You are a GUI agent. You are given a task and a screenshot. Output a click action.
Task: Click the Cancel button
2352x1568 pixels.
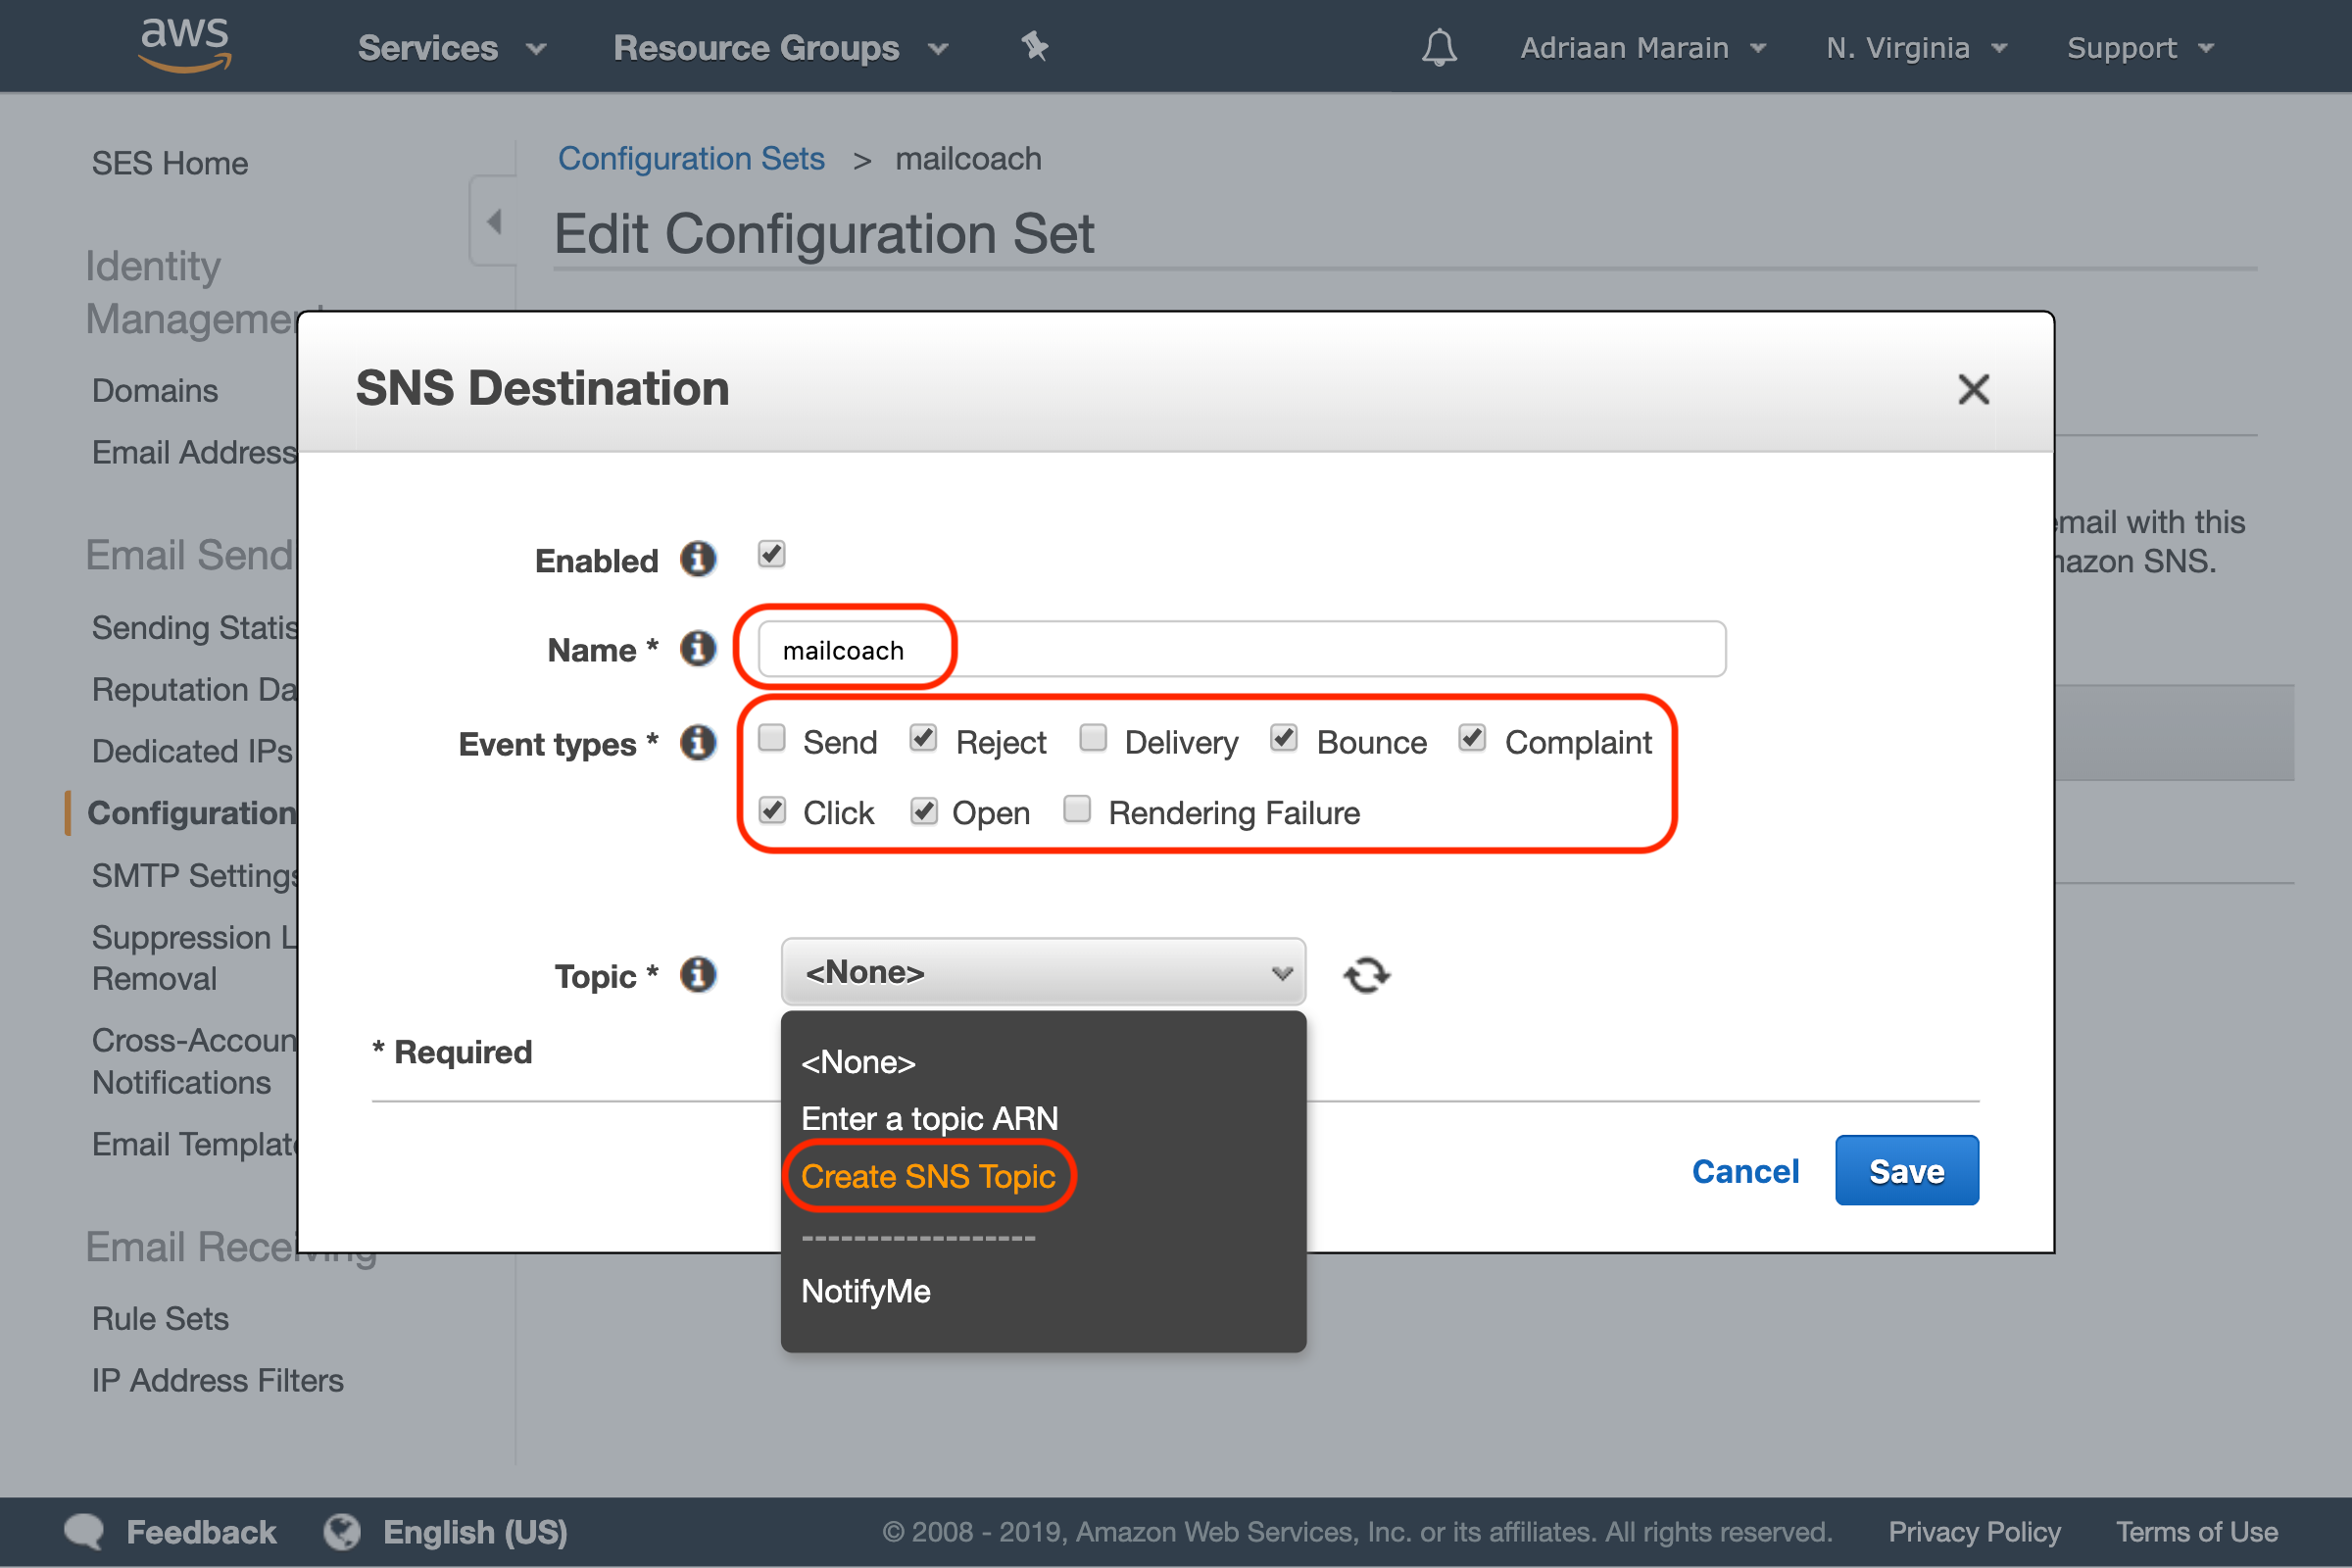pos(1746,1169)
